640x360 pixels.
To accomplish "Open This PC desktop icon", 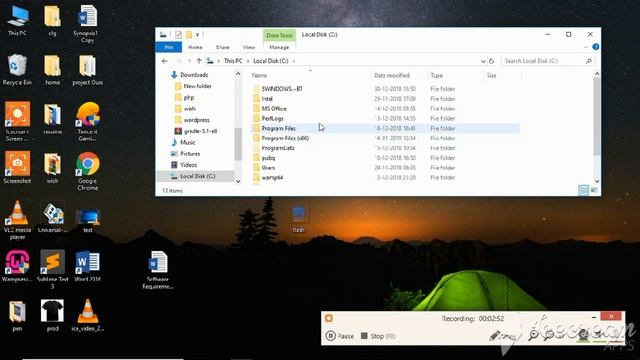I will [17, 21].
